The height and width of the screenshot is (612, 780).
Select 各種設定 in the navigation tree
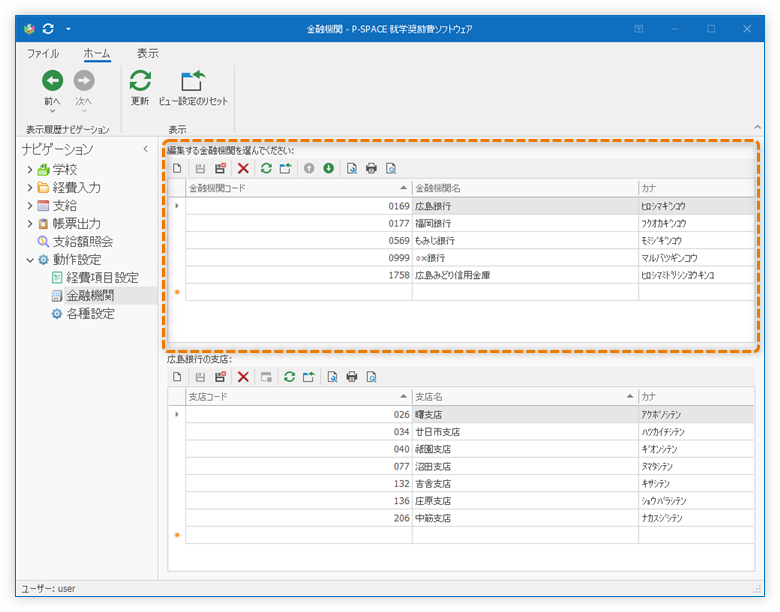tap(90, 313)
